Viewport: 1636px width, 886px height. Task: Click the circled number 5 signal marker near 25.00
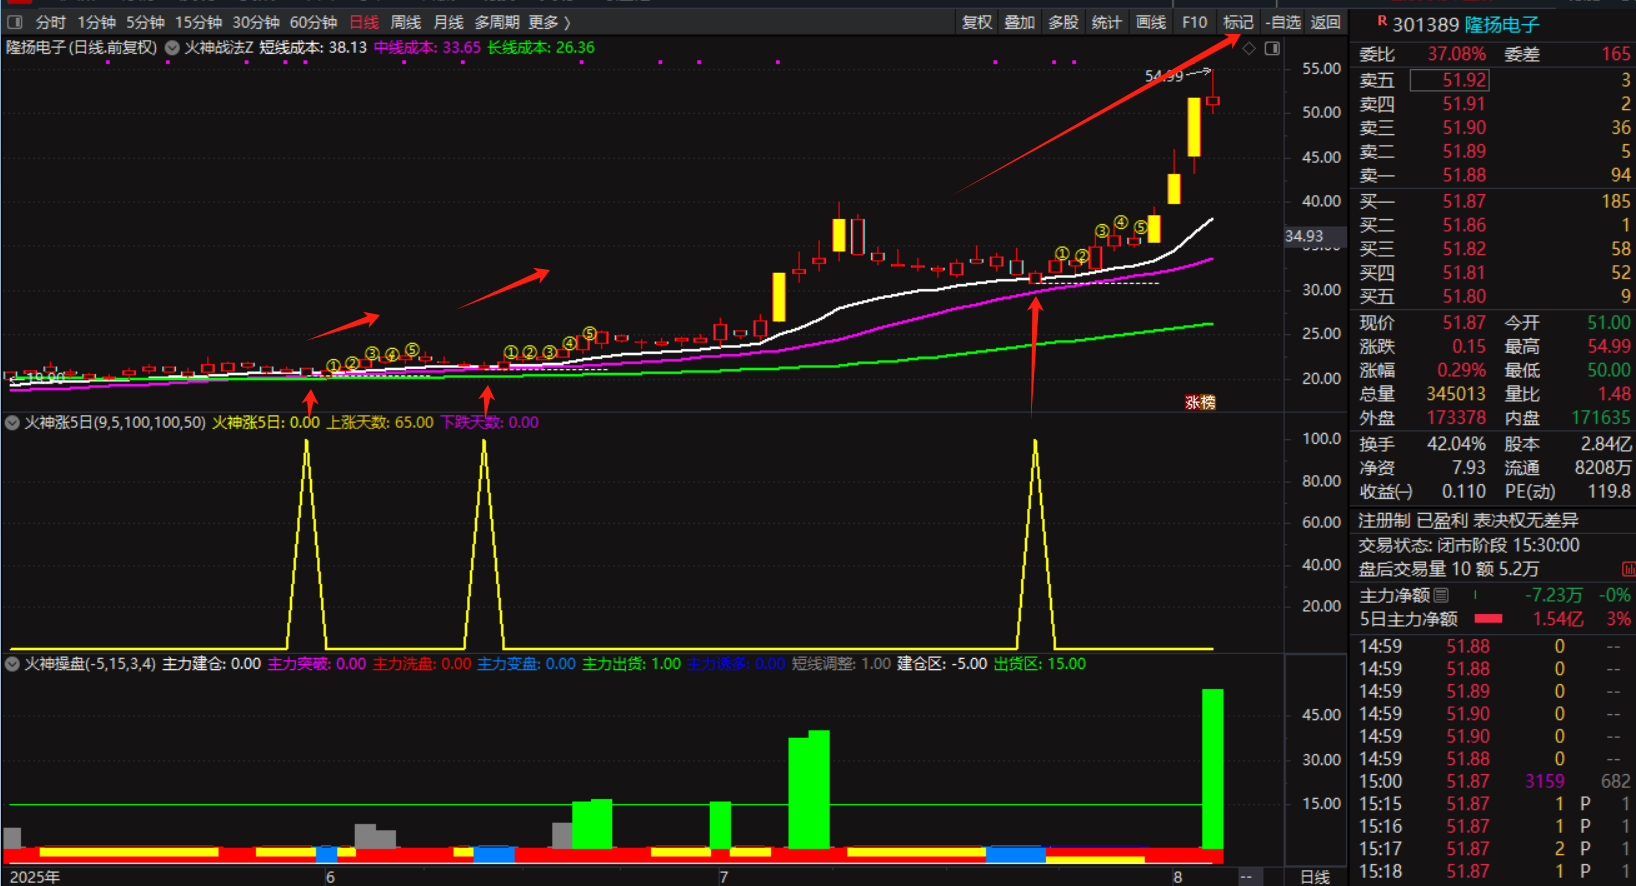pyautogui.click(x=590, y=333)
